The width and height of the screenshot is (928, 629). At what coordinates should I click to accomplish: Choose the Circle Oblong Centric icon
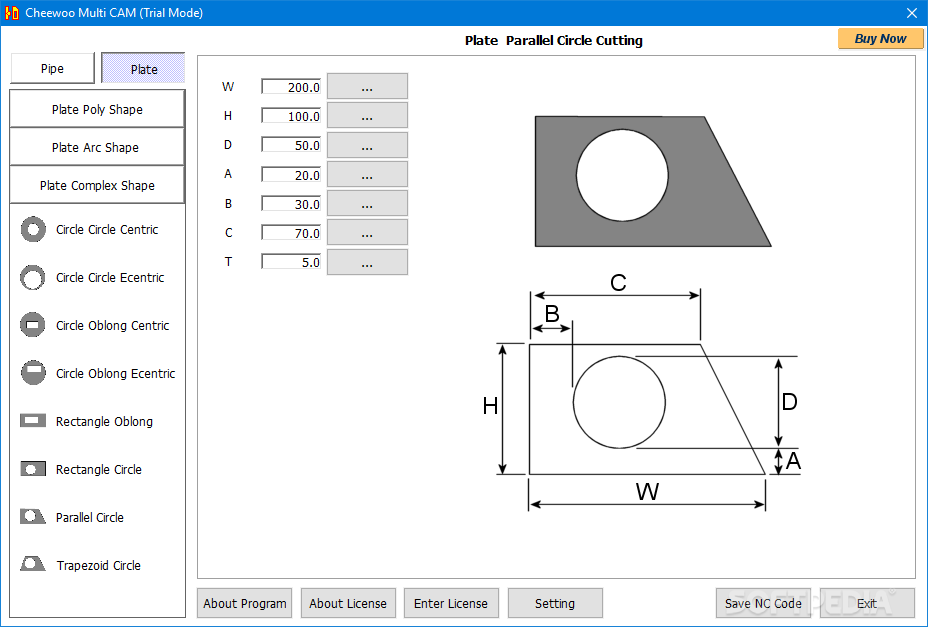(x=33, y=325)
